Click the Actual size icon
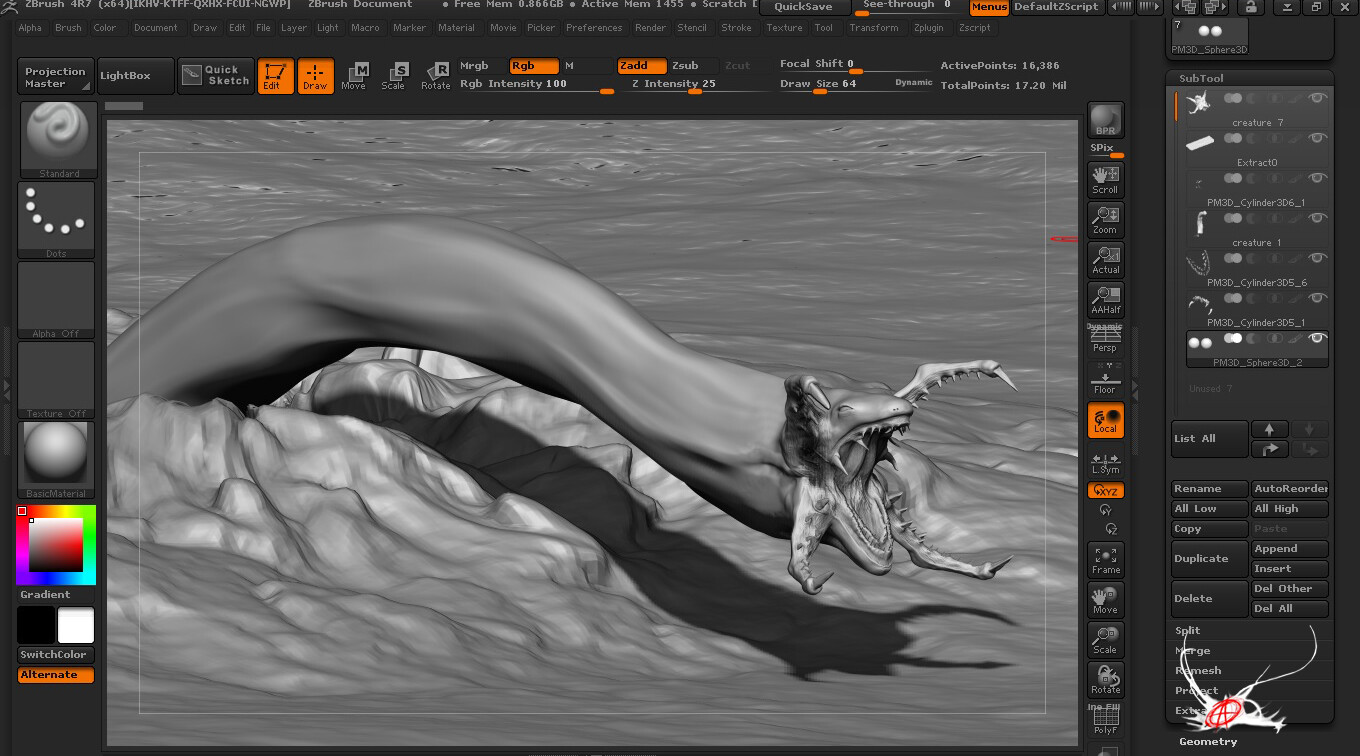Image resolution: width=1360 pixels, height=756 pixels. coord(1105,260)
